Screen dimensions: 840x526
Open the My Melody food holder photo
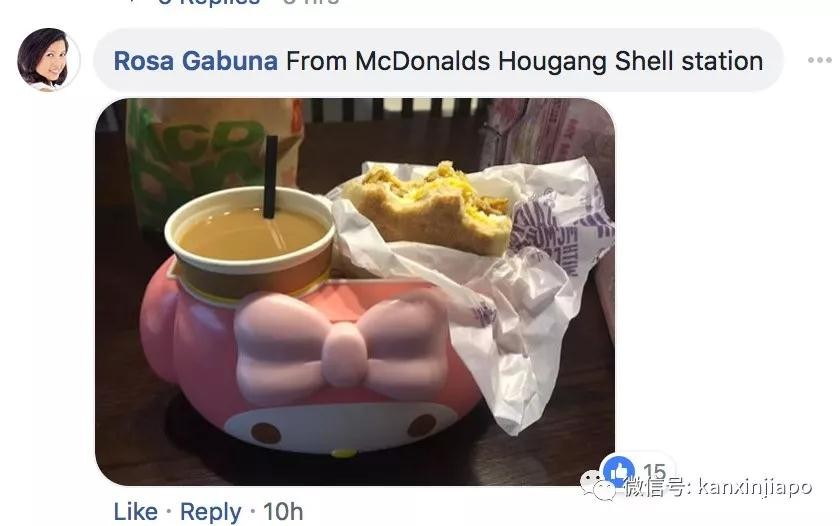click(x=355, y=291)
